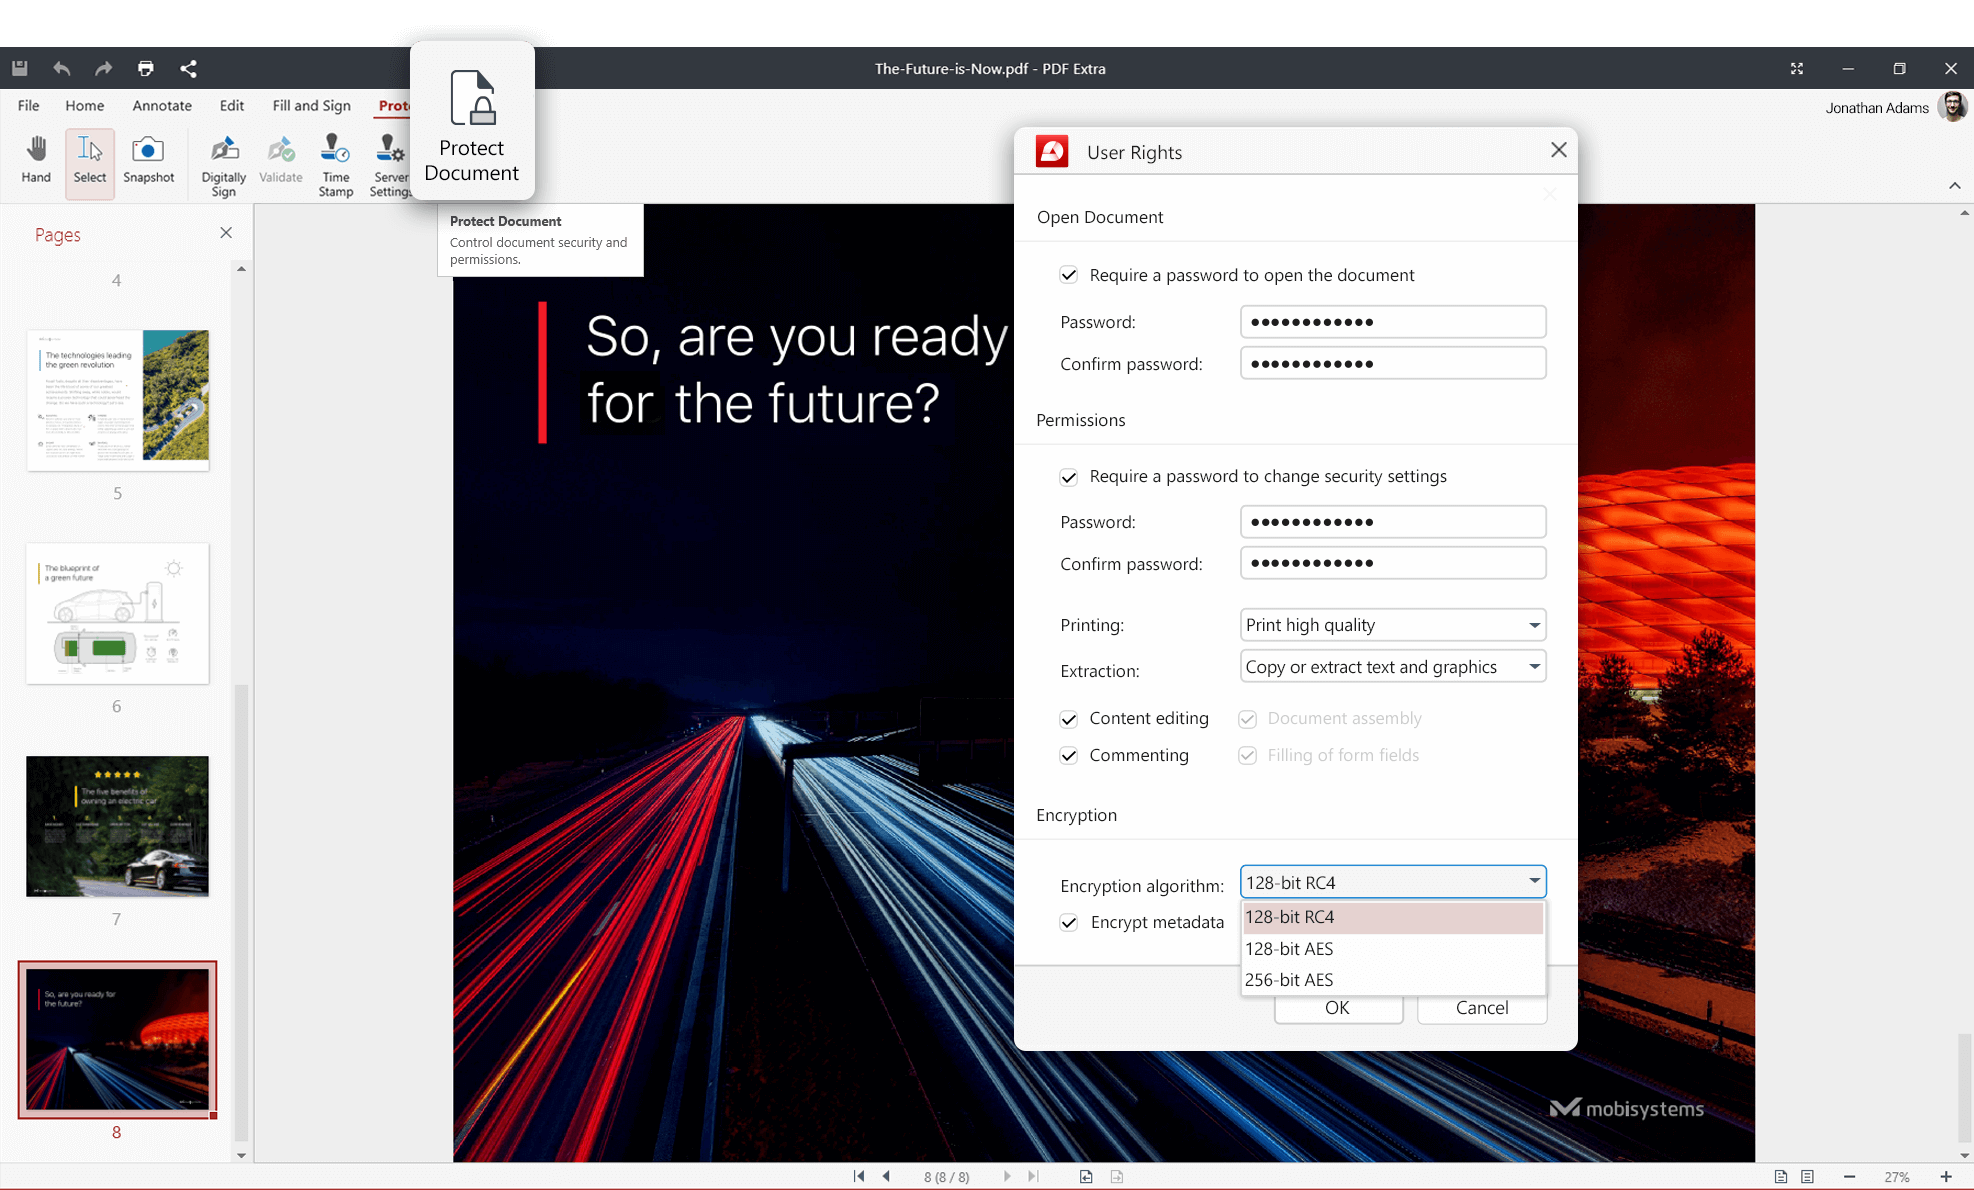Choose 128-bit AES encryption
The width and height of the screenshot is (1974, 1190).
1393,949
